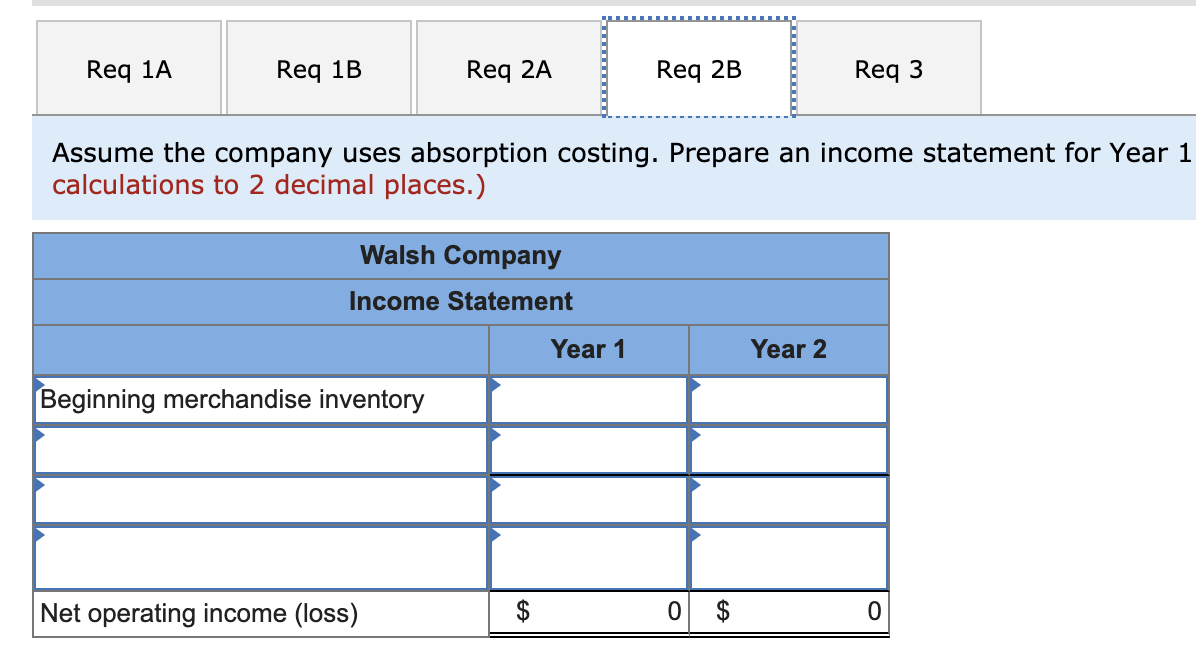The height and width of the screenshot is (646, 1196).
Task: Switch to the Req 1B tab
Action: click(318, 68)
